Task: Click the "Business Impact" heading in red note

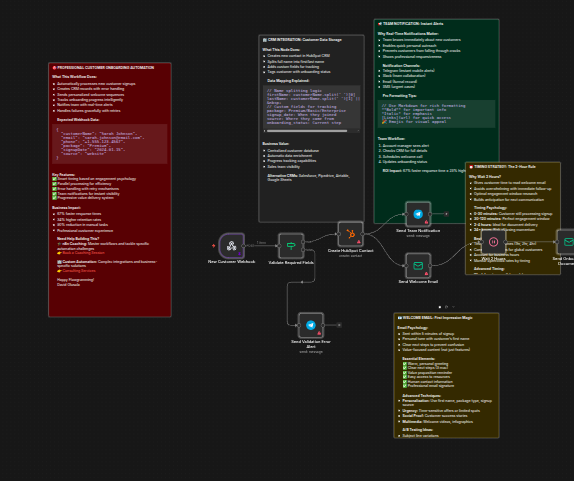Action: pyautogui.click(x=66, y=208)
